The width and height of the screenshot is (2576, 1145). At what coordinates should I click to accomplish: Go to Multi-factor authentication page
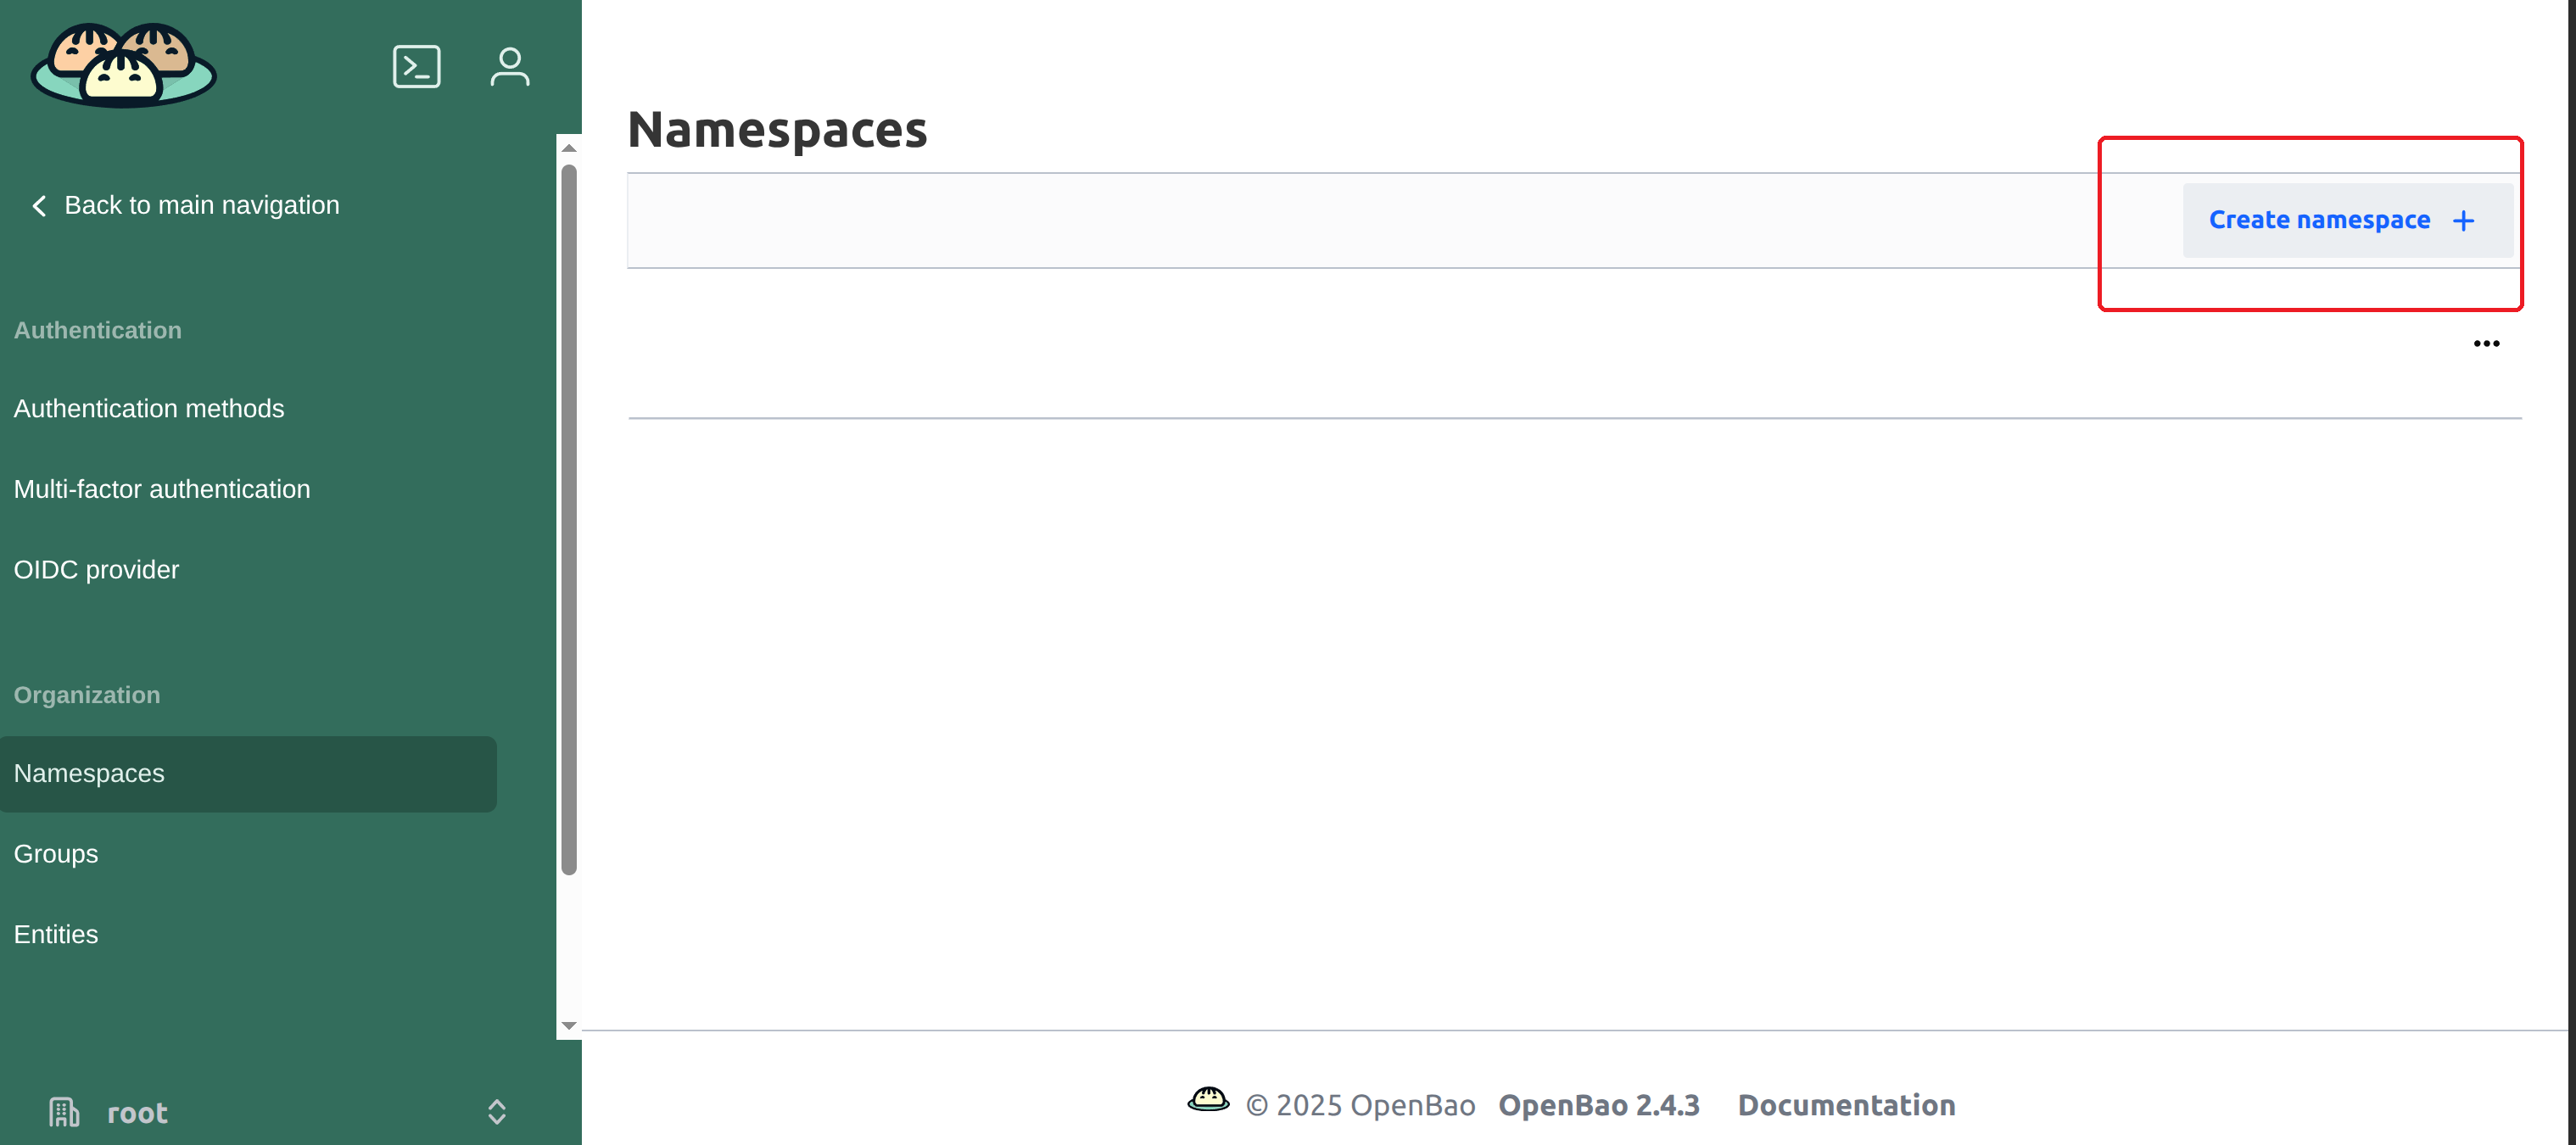162,489
